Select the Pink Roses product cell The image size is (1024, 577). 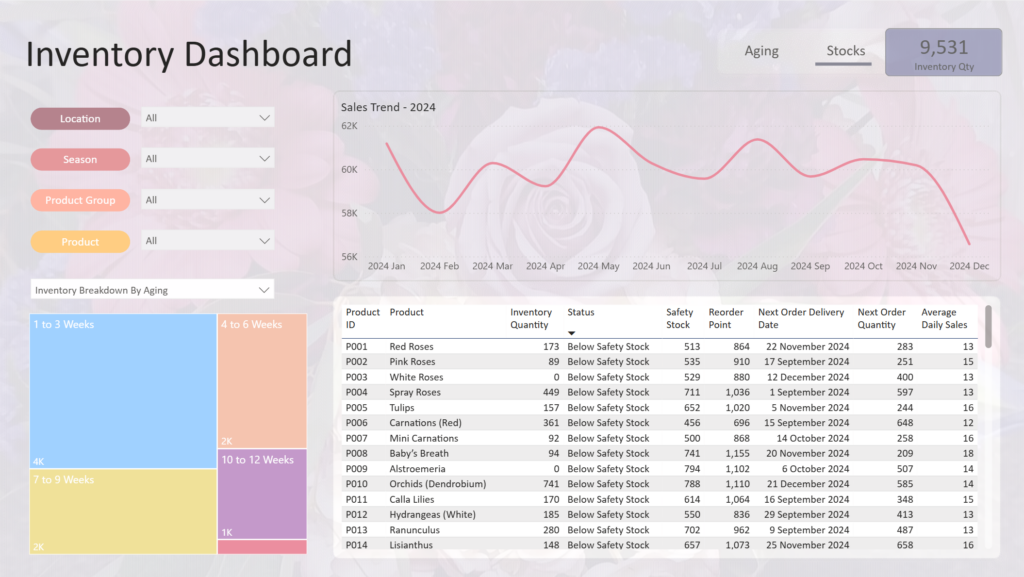[412, 362]
